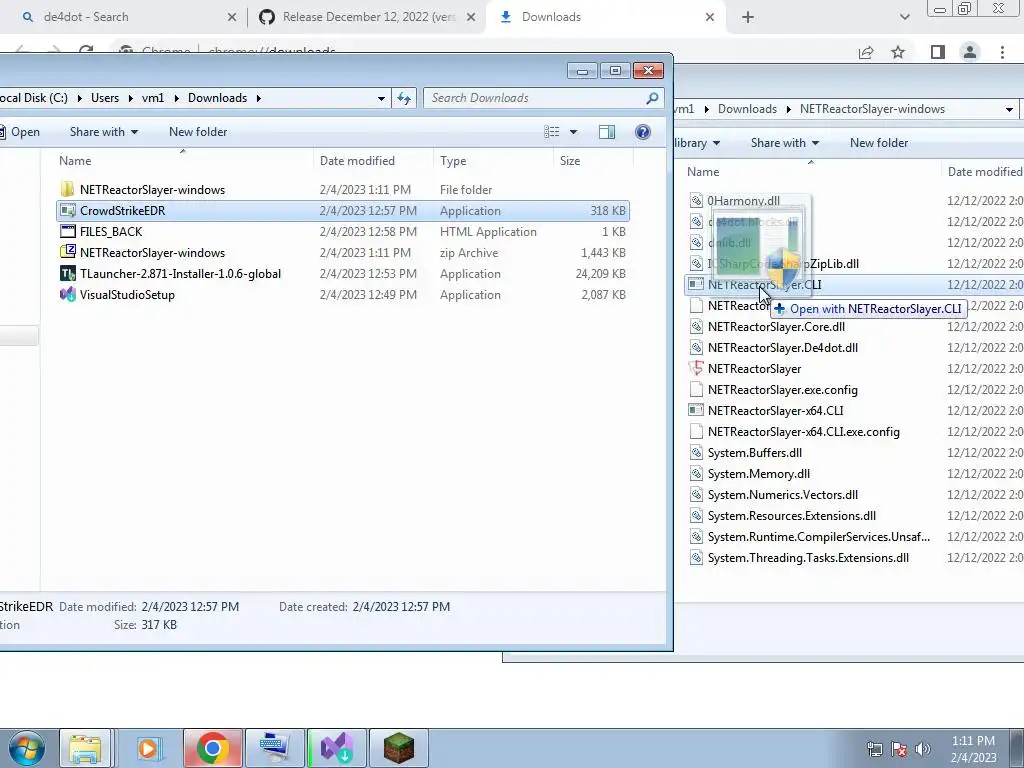Open the NETReactorSlayer-windows folder icon in Downloads
The width and height of the screenshot is (1024, 768).
pos(67,189)
